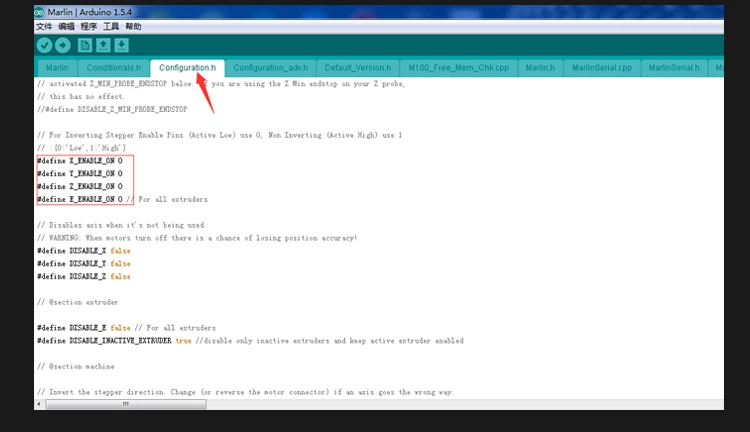The image size is (750, 432).
Task: Click the 'false' value after DISABLE_Y
Action: (x=120, y=264)
